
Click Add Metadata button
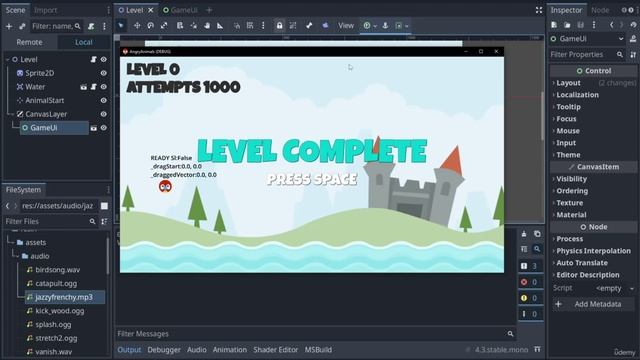[593, 304]
